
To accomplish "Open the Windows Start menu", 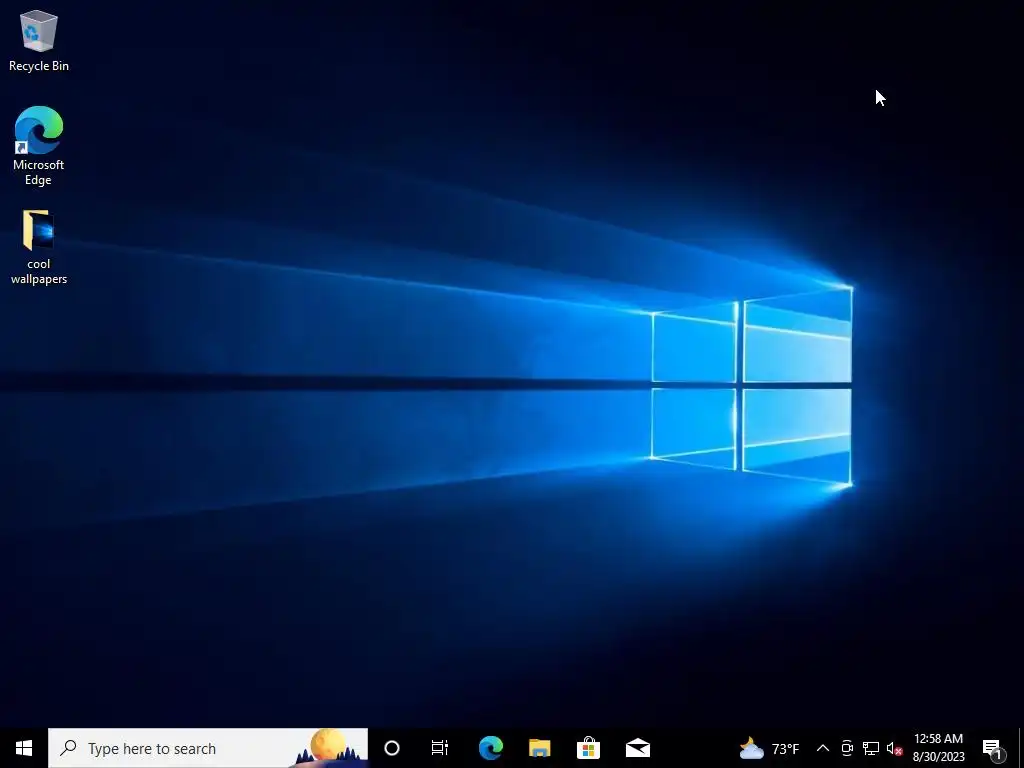I will 24,748.
